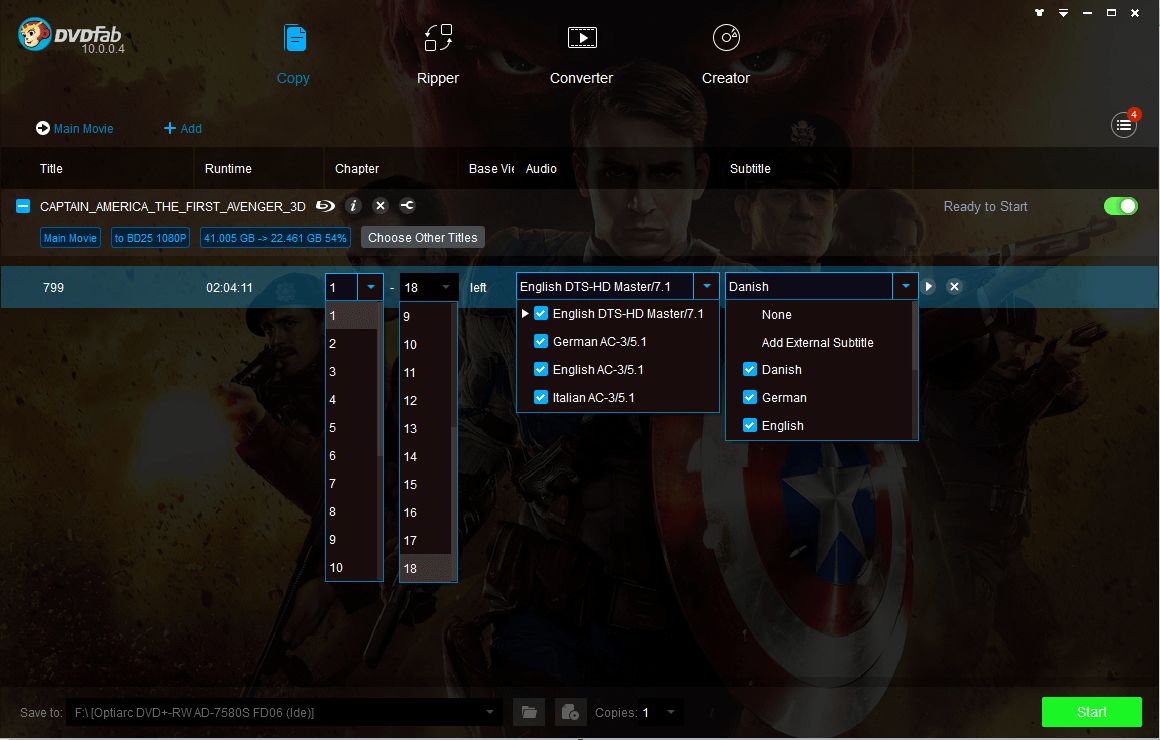The width and height of the screenshot is (1160, 740).
Task: Toggle the green task enable switch
Action: pyautogui.click(x=1121, y=206)
